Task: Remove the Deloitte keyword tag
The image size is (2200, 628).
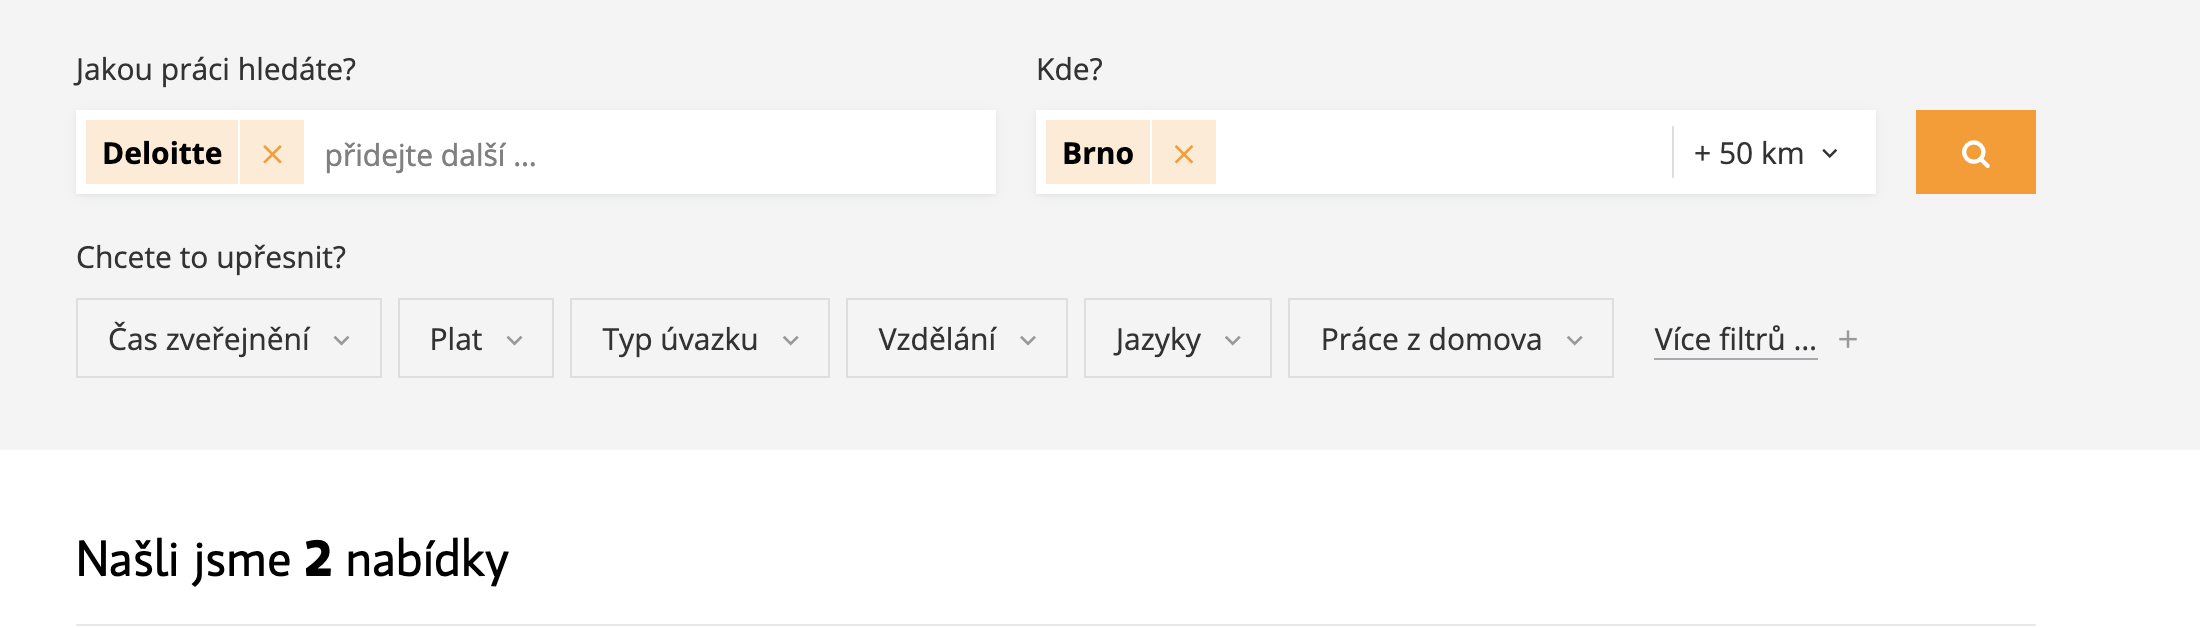Action: pyautogui.click(x=272, y=153)
